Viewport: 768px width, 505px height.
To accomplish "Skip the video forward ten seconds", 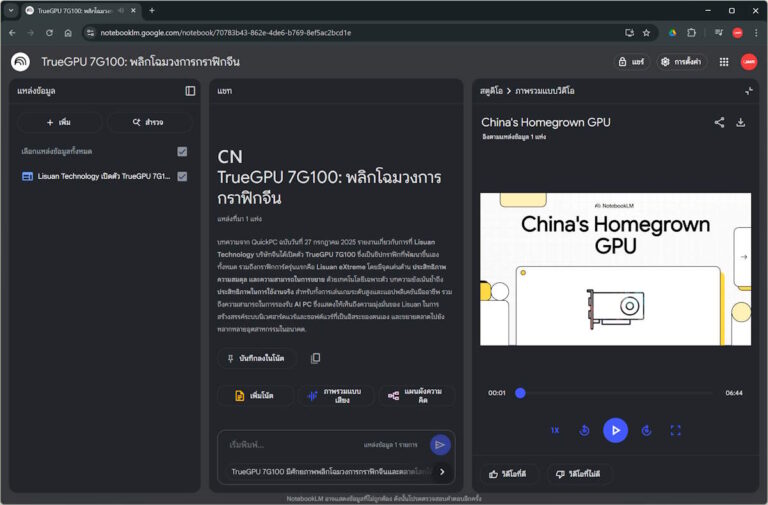I will coord(647,431).
